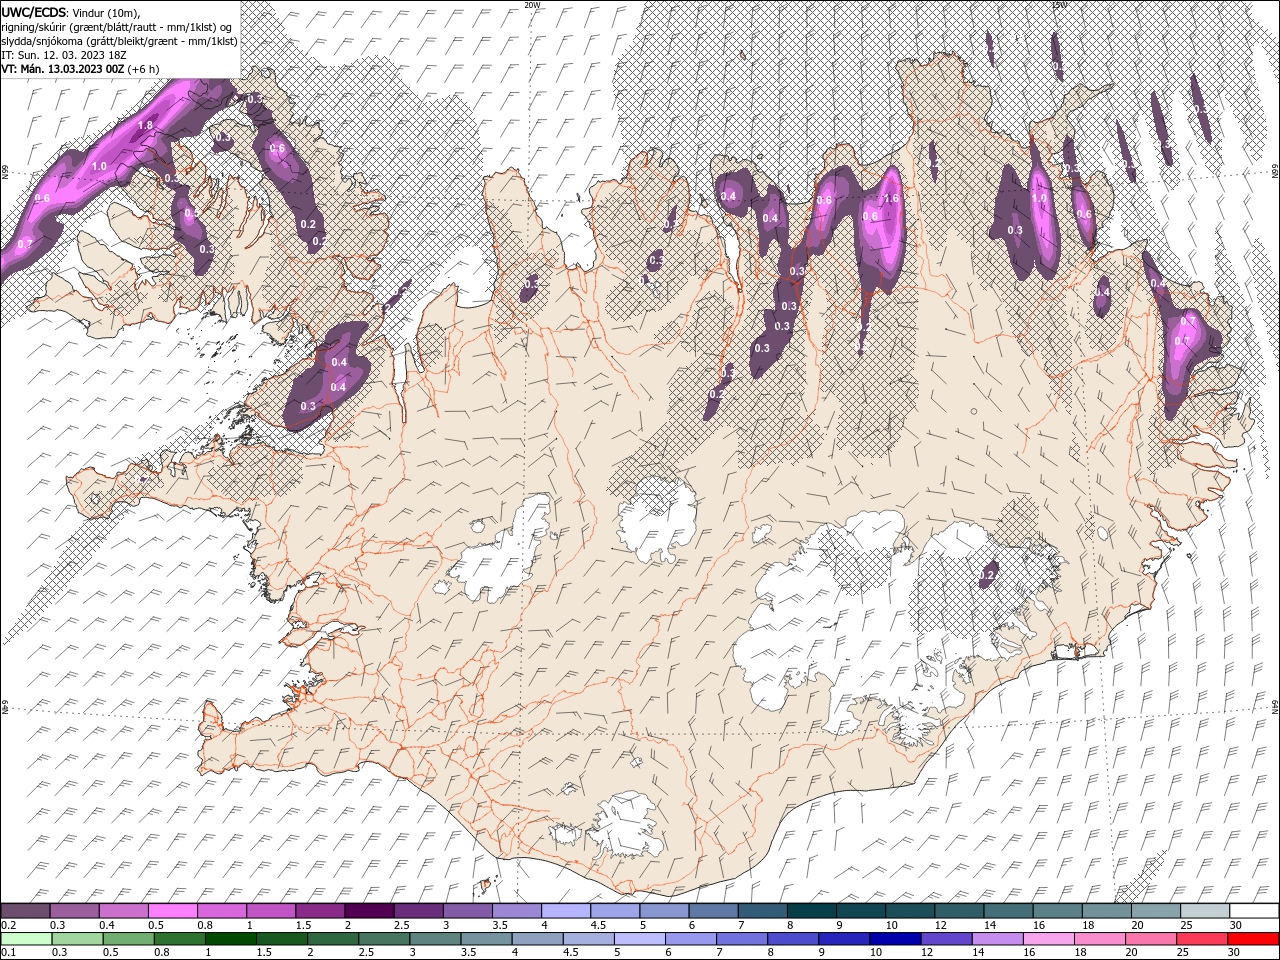Click the 20W longitude label at the top edge
The image size is (1280, 960).
(532, 5)
